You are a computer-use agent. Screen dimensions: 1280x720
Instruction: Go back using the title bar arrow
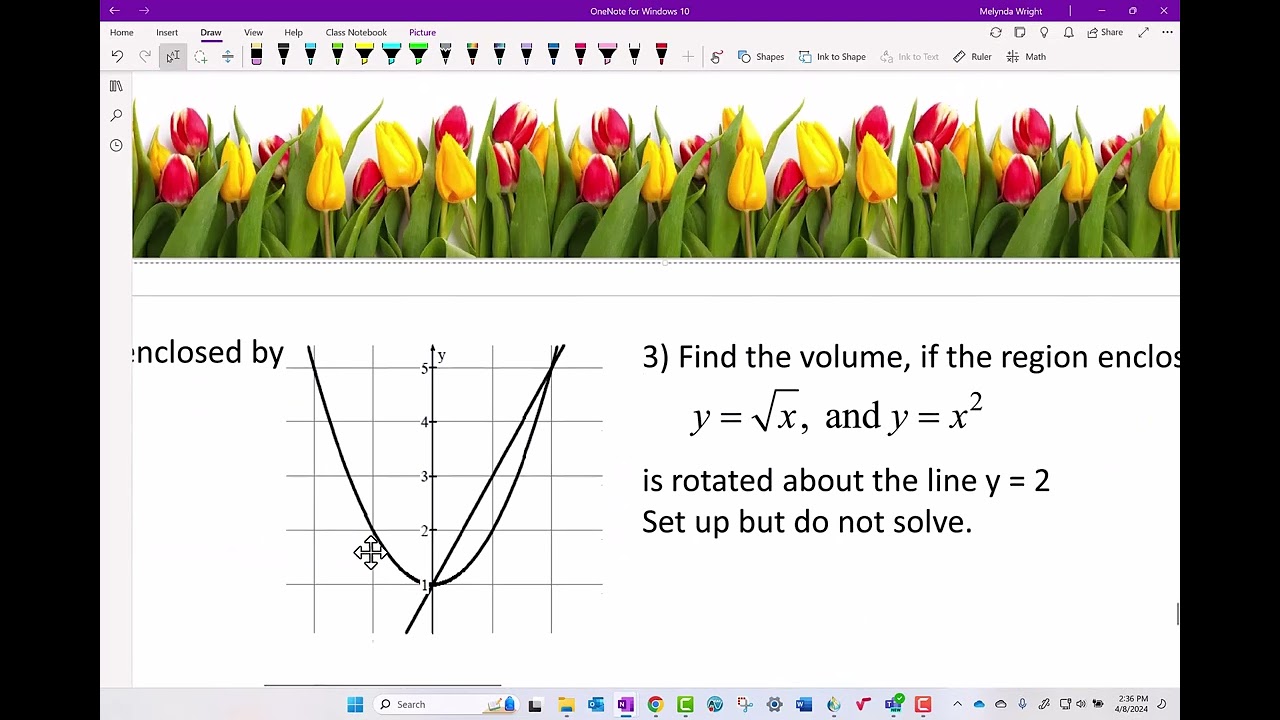(114, 11)
